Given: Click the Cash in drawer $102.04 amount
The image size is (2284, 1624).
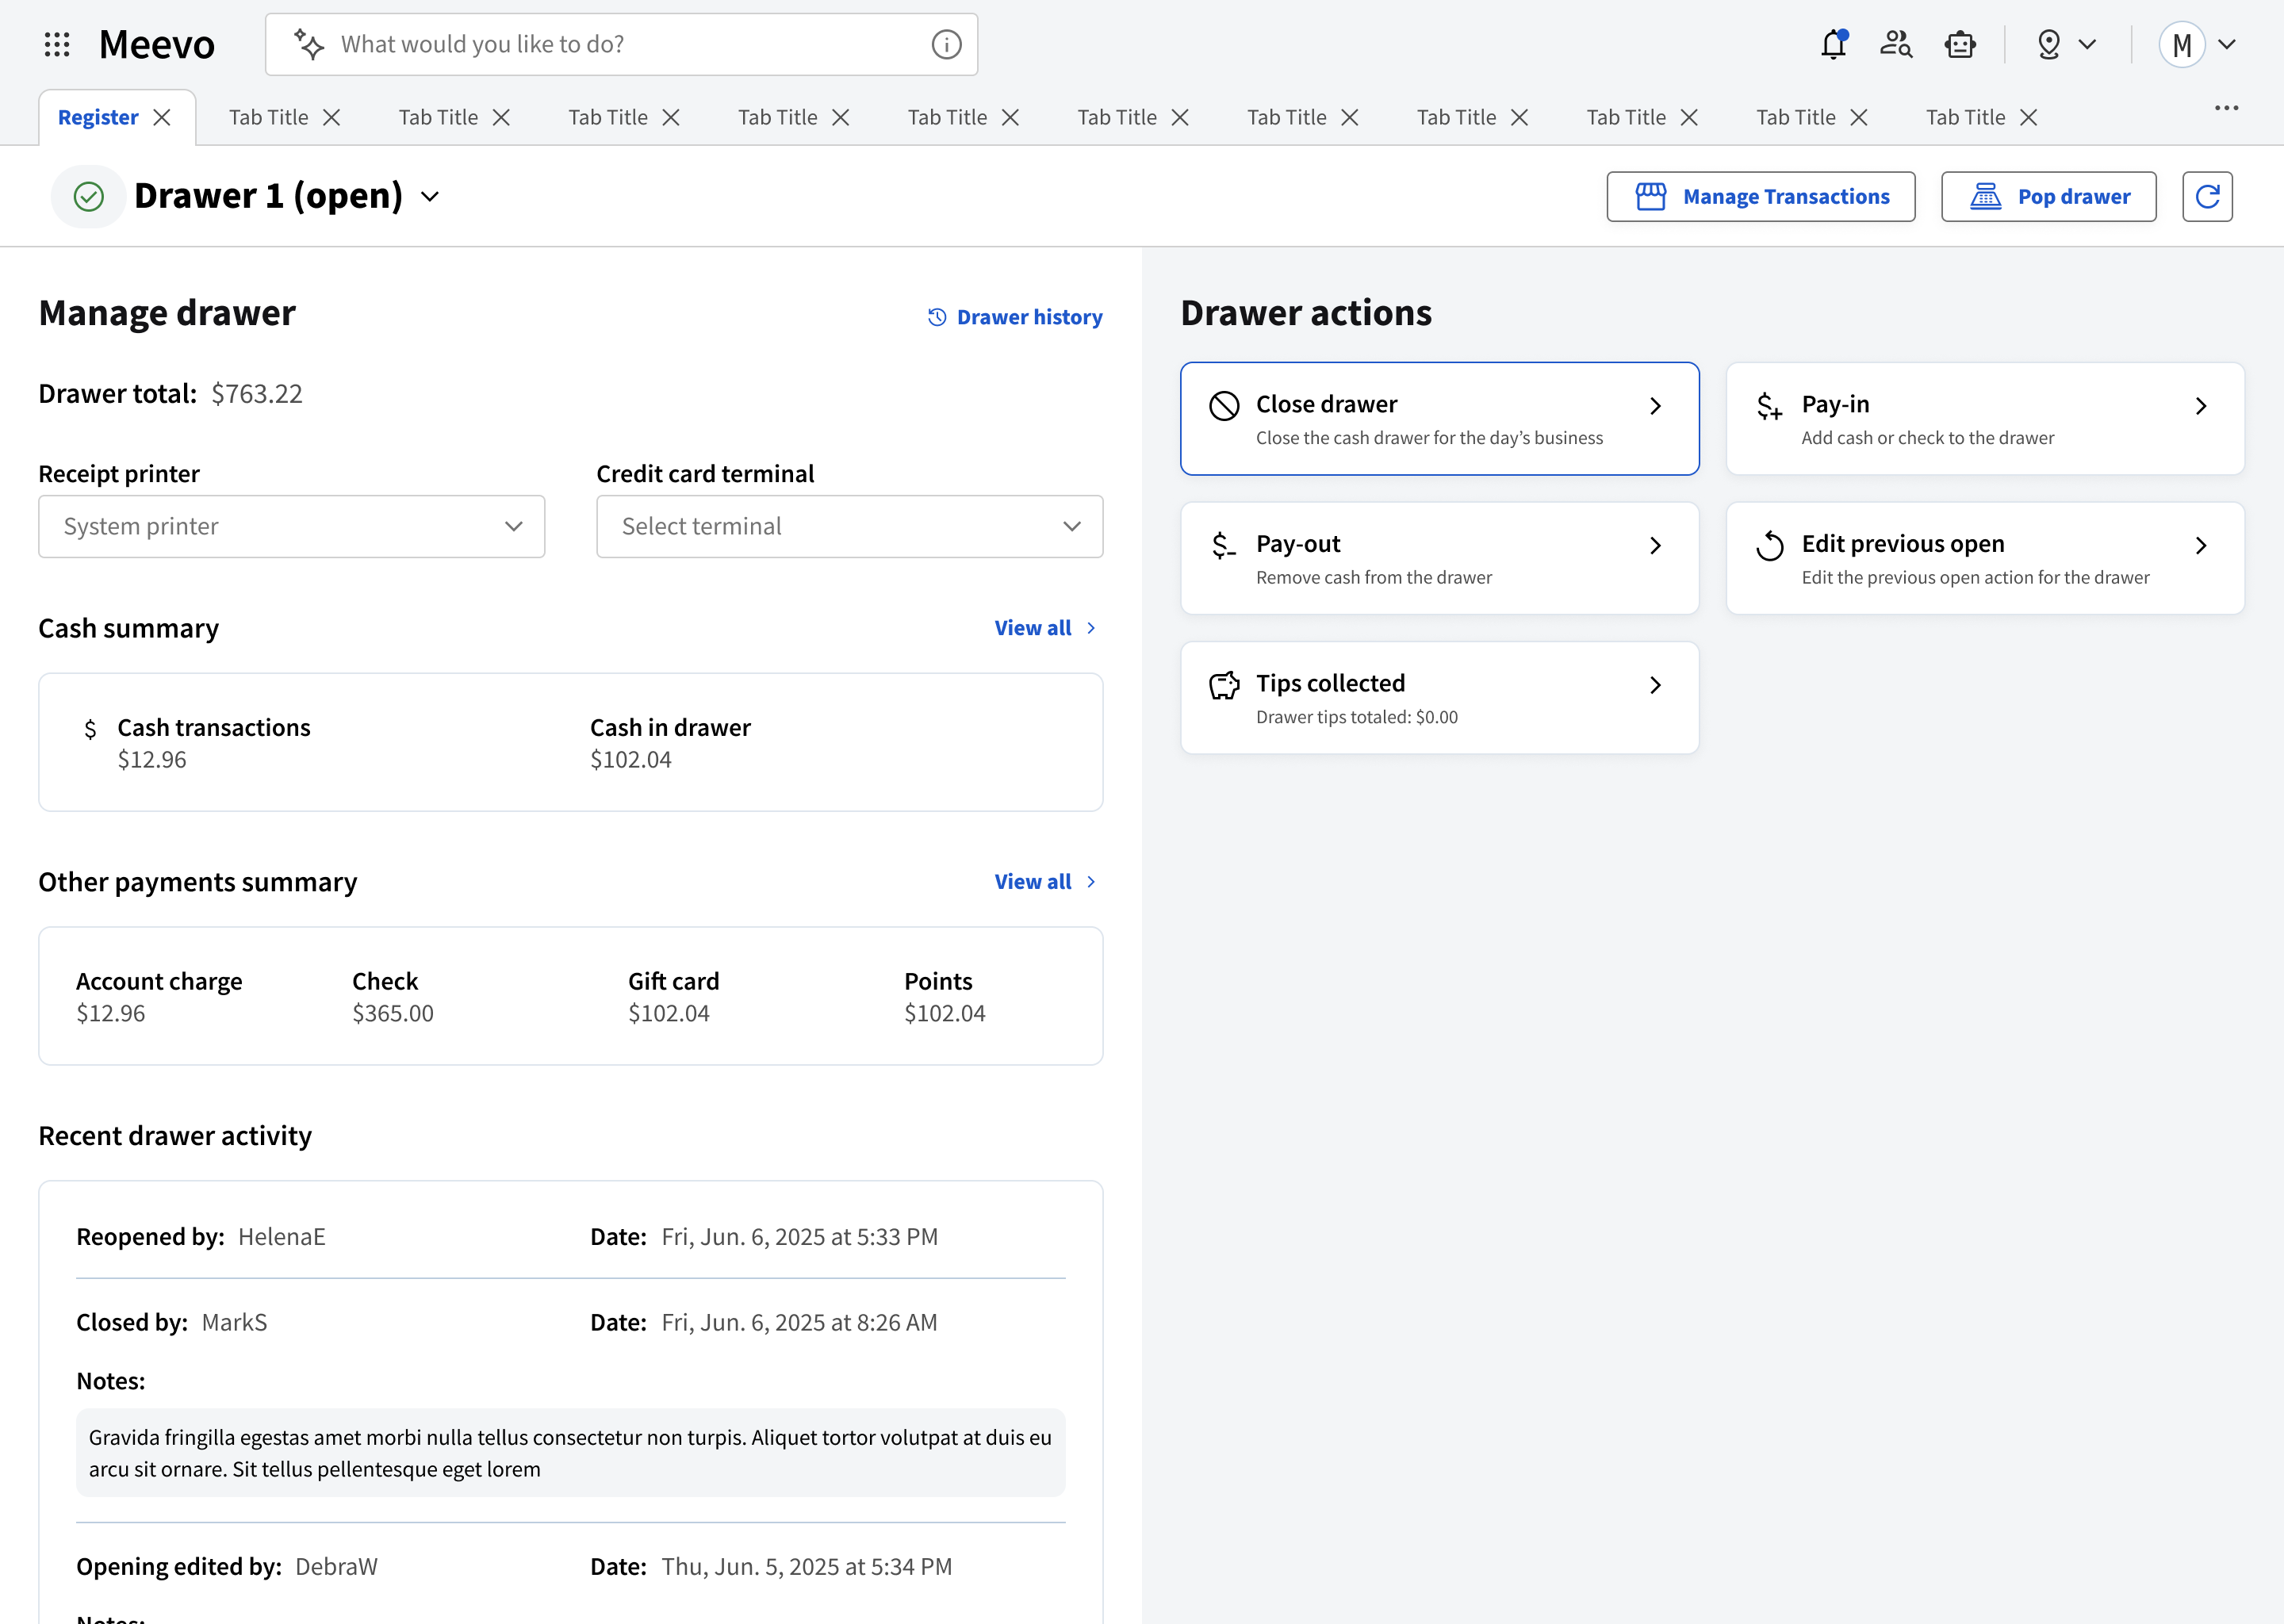Looking at the screenshot, I should point(630,760).
